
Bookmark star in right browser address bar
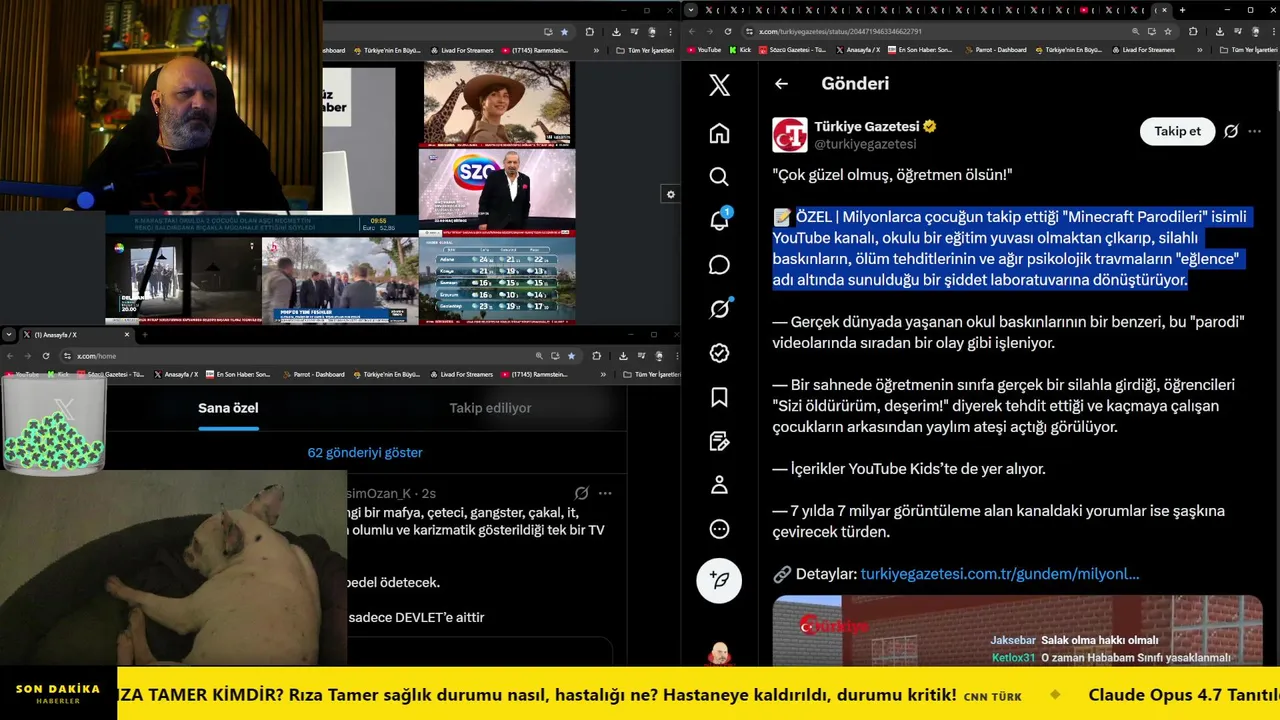click(1166, 31)
